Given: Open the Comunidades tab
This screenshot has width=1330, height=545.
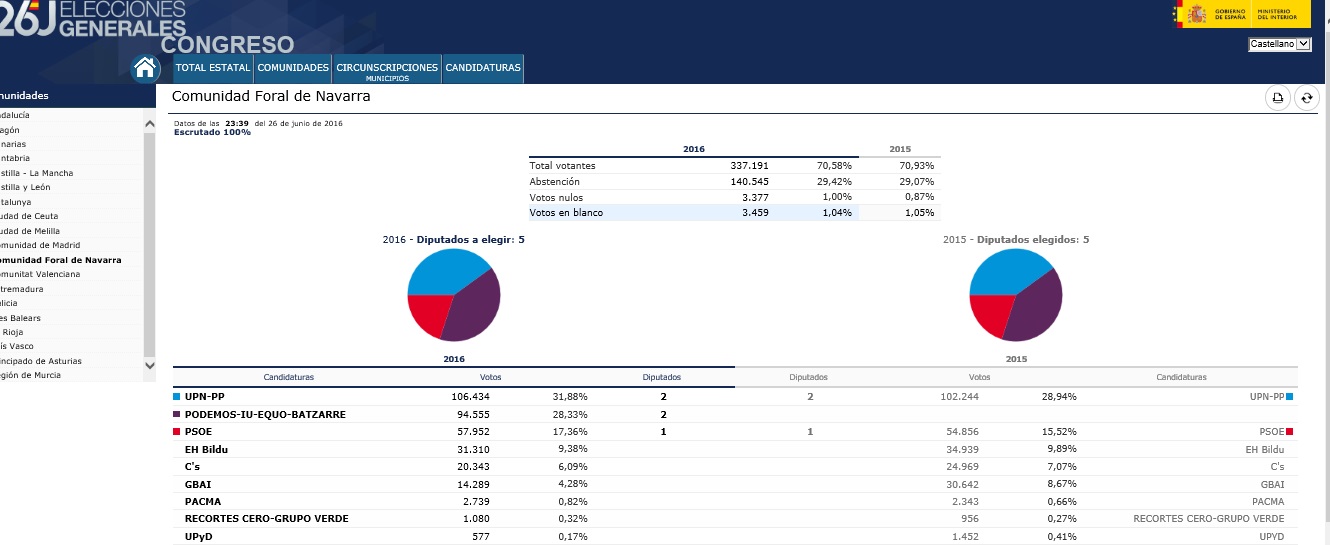Looking at the screenshot, I should point(293,68).
